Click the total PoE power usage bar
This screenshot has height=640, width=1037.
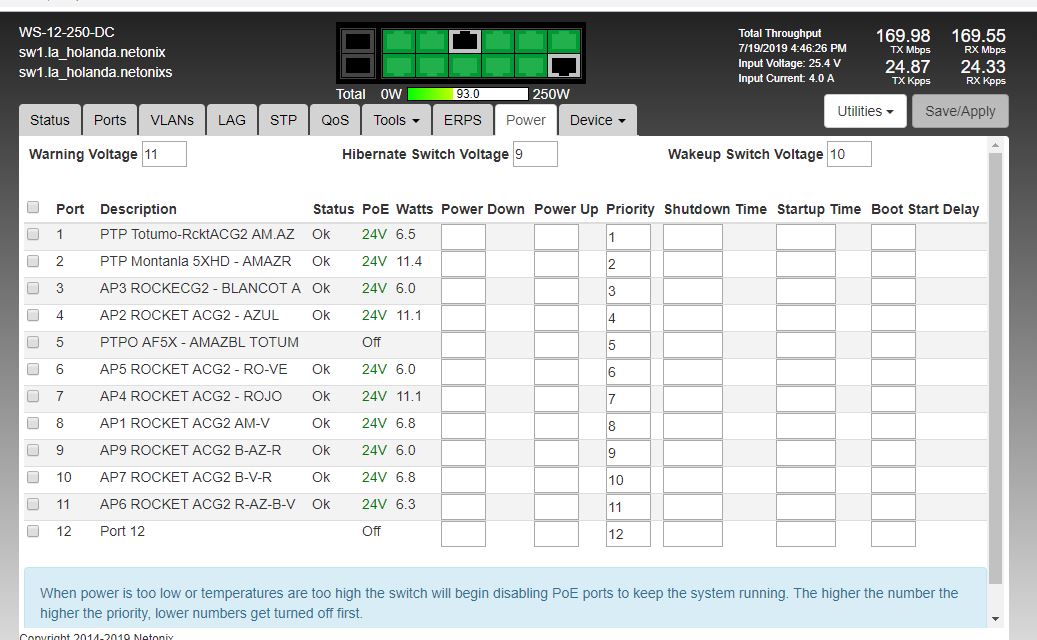click(x=467, y=94)
